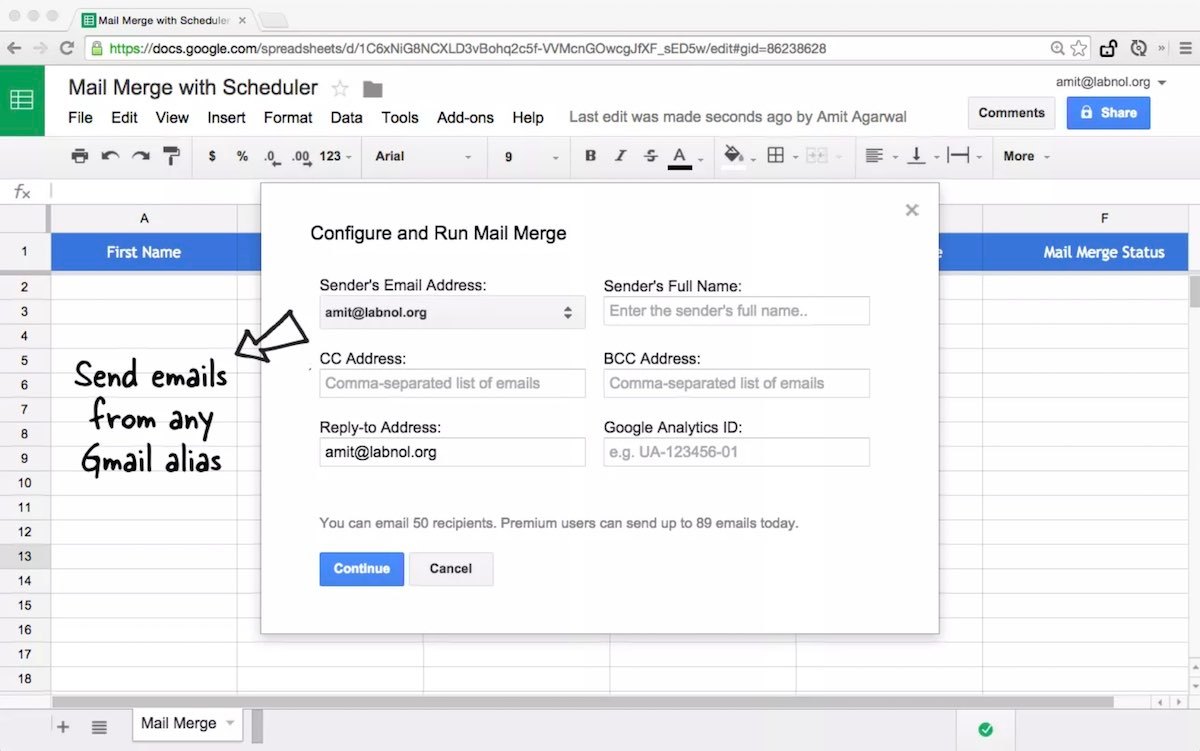Open Borders tool
Screen dimensions: 1200x751
point(775,156)
